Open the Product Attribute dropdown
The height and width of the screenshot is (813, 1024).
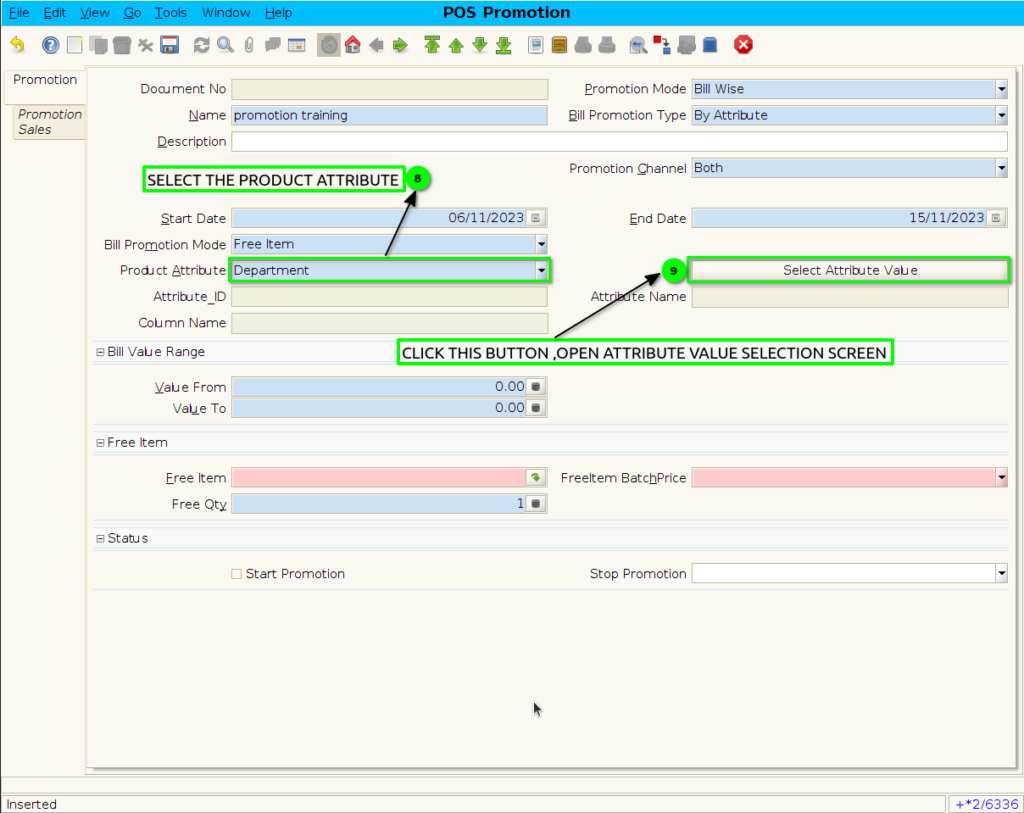click(x=541, y=270)
